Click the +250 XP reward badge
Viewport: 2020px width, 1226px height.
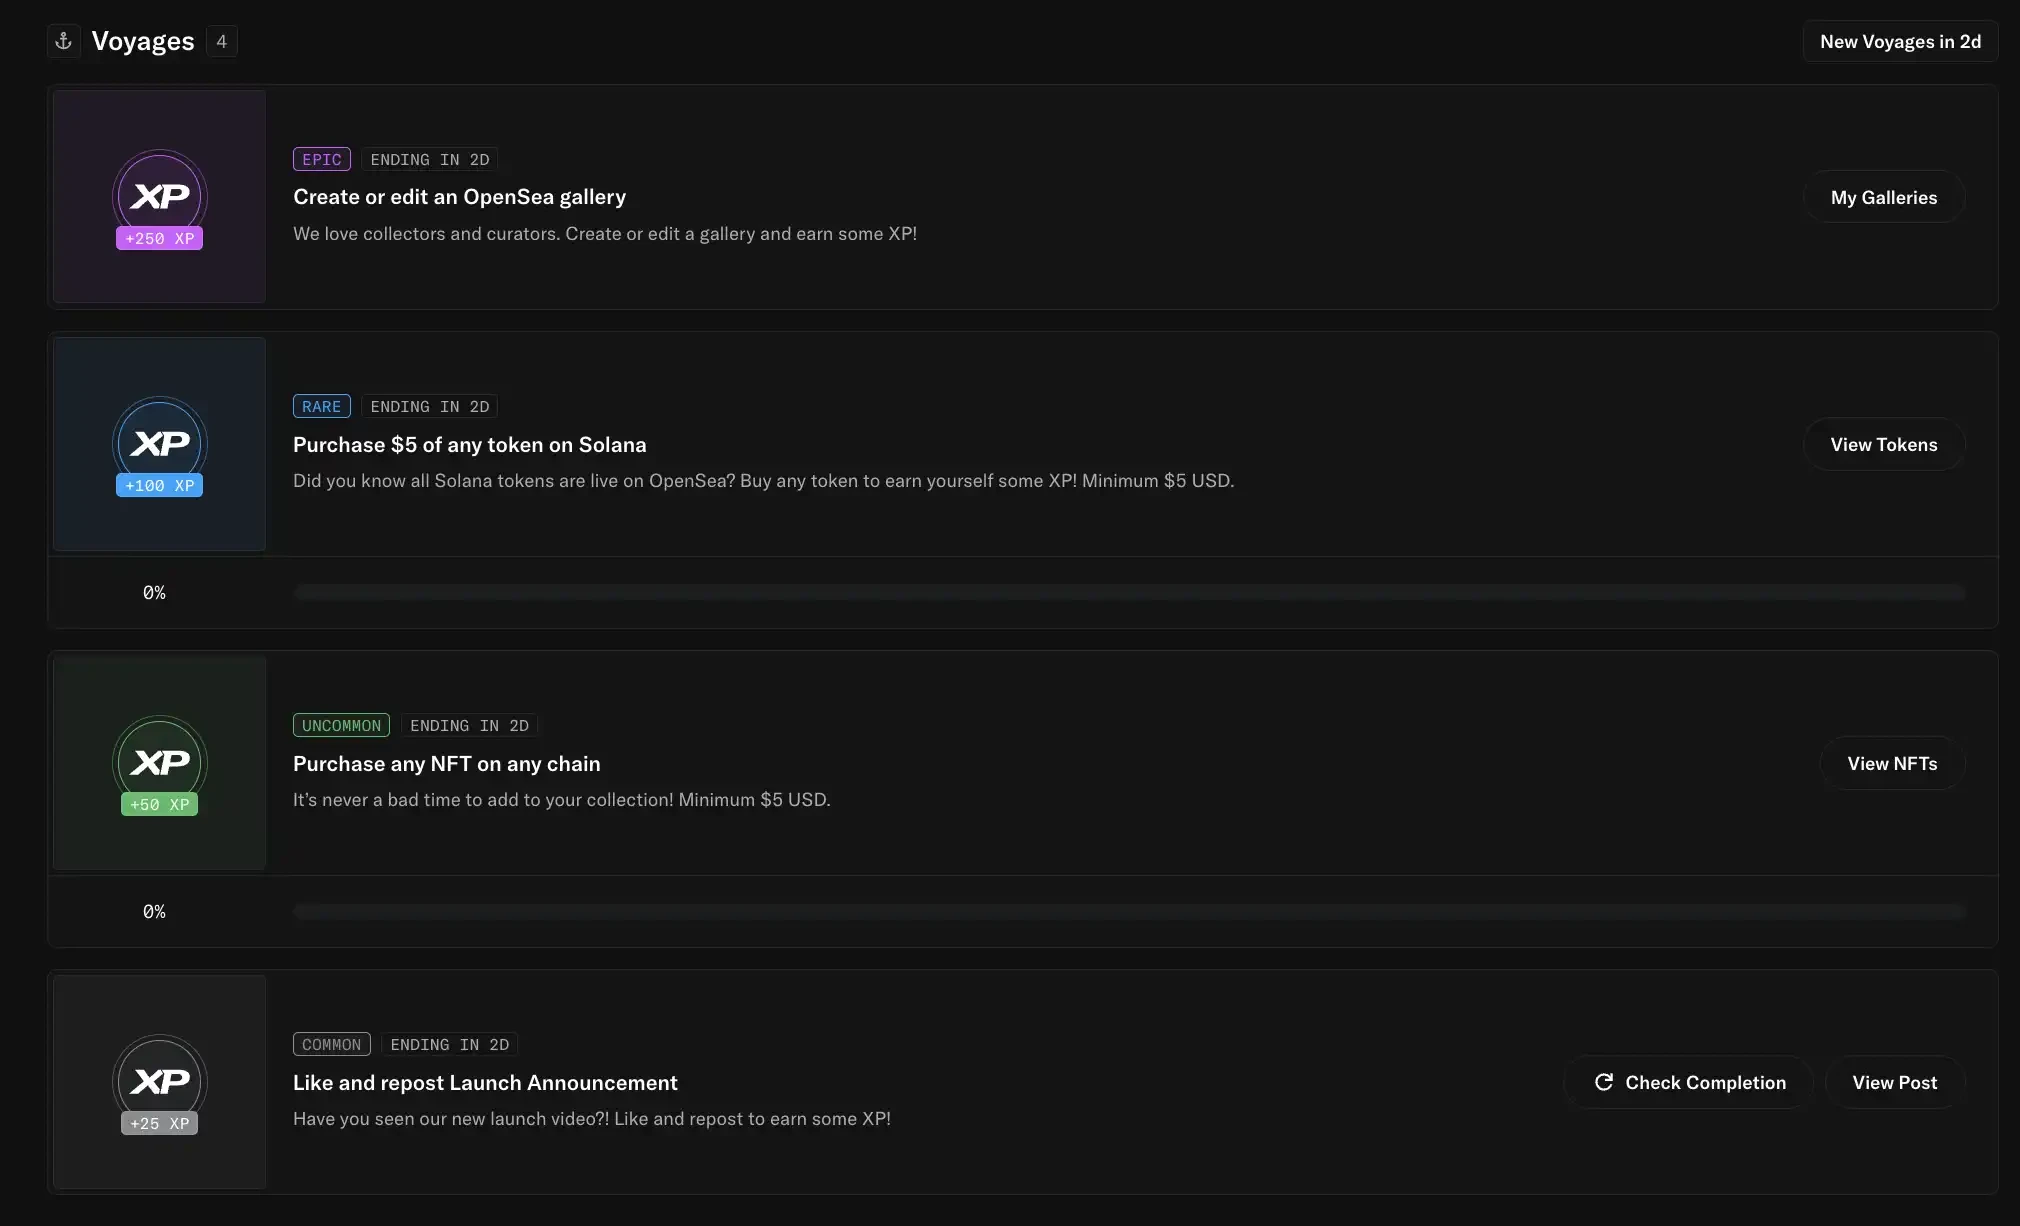point(160,238)
